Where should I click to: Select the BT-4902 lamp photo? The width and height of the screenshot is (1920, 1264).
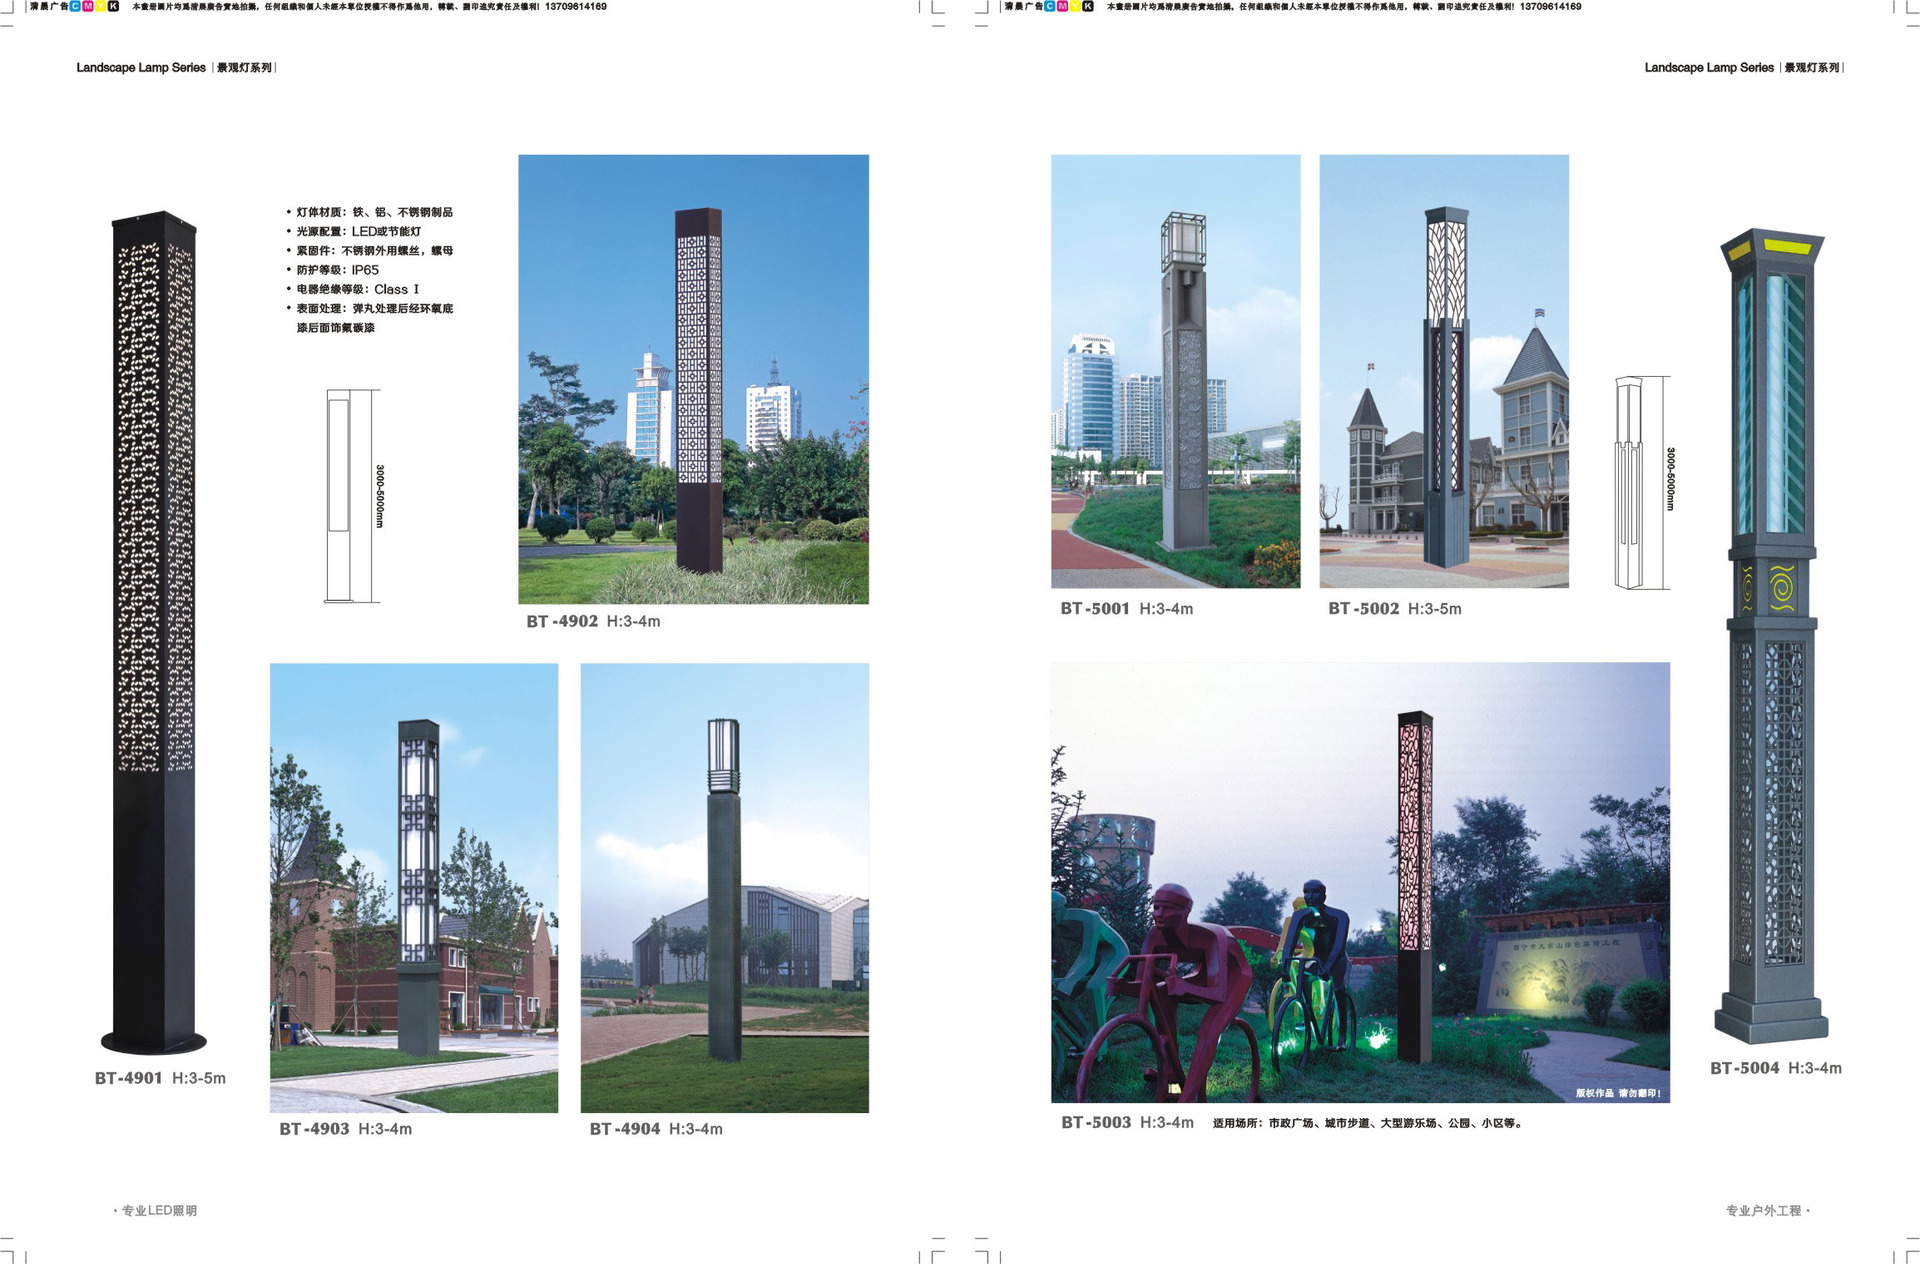coord(693,379)
